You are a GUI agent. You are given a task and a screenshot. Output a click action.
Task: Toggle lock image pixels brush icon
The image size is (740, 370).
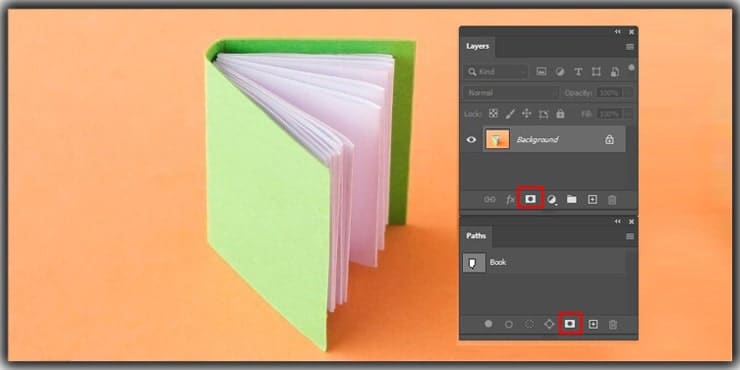(510, 114)
